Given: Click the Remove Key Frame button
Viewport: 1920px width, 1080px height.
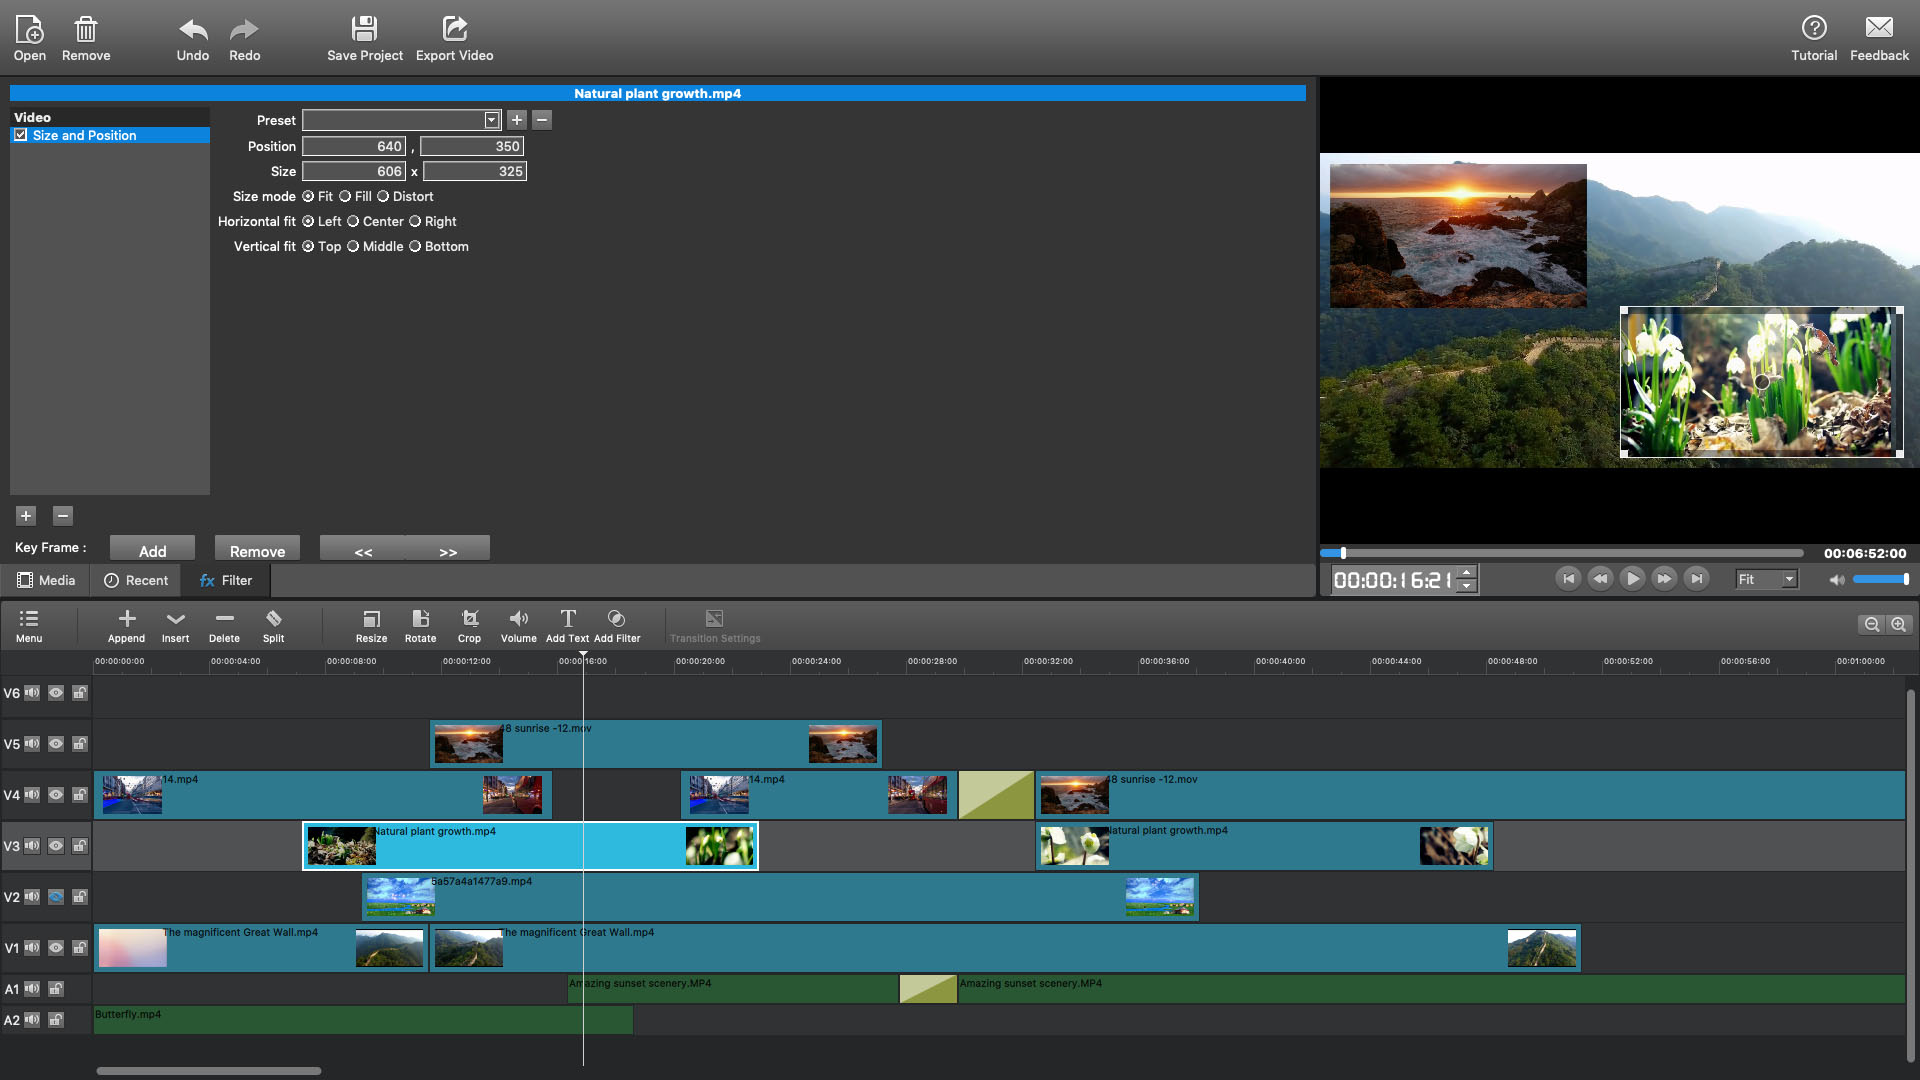Looking at the screenshot, I should coord(257,551).
